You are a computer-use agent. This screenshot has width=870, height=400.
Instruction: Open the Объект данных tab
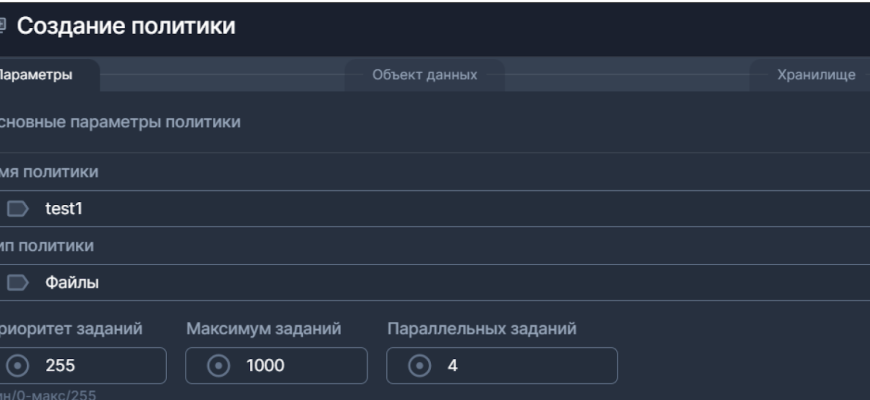(x=424, y=76)
